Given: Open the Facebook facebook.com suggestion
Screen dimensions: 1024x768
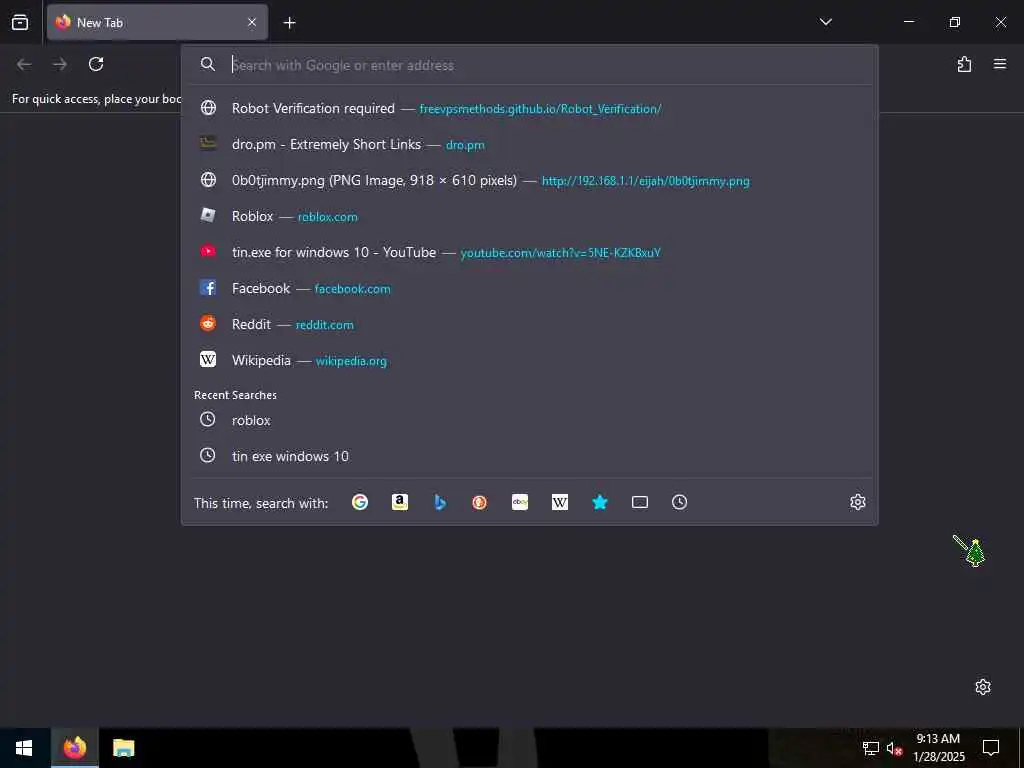Looking at the screenshot, I should pos(530,288).
